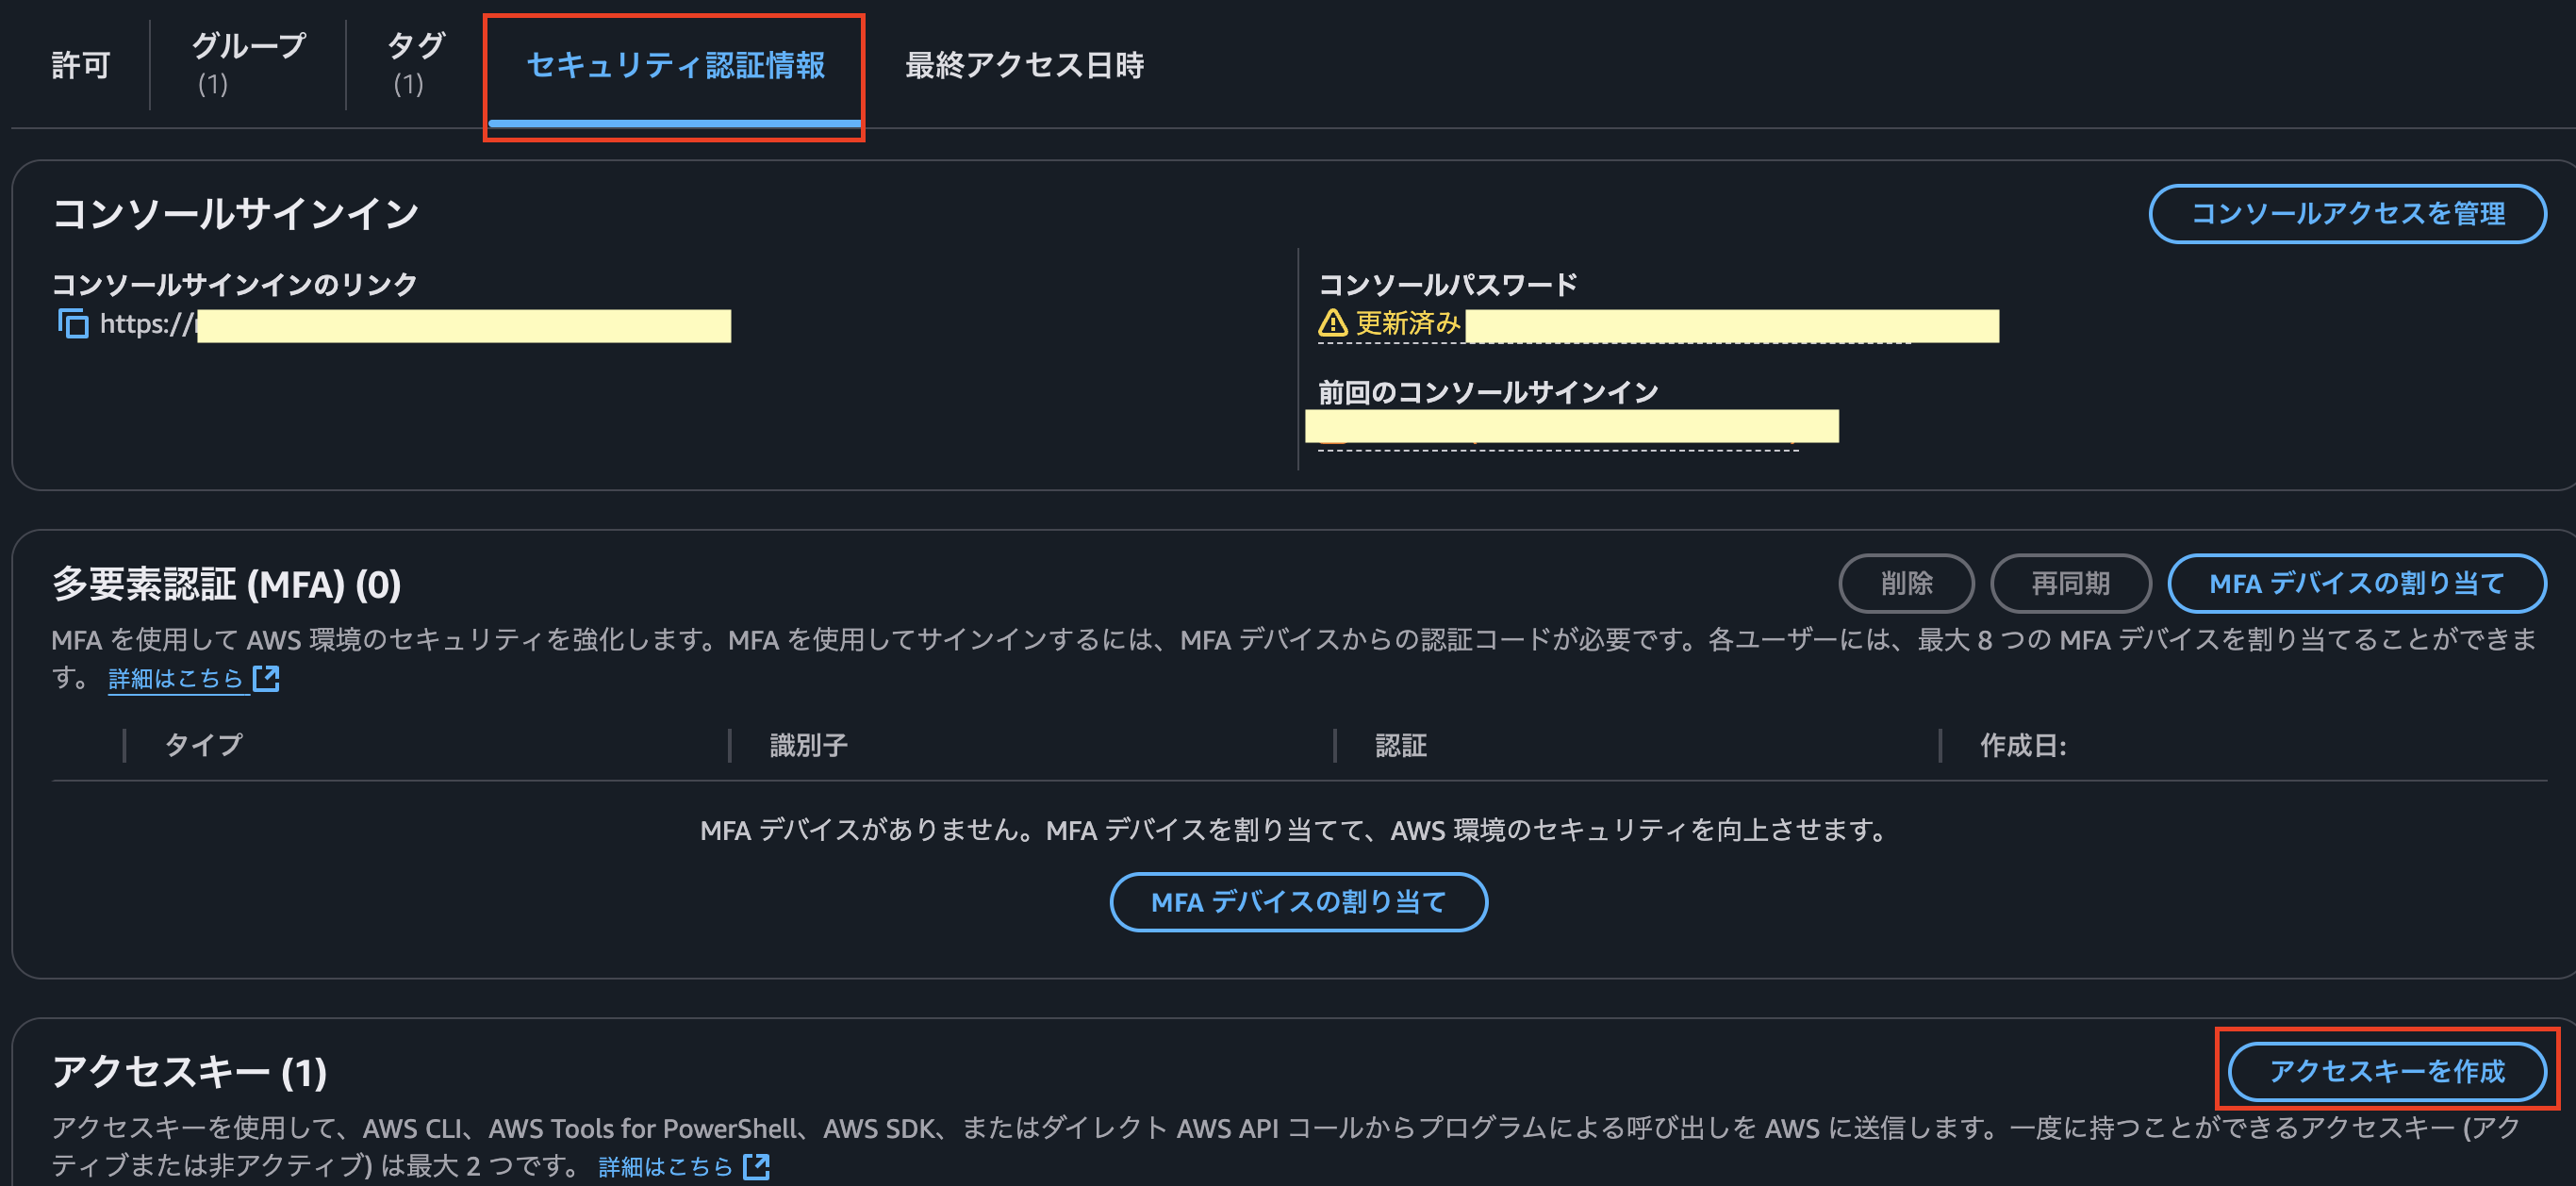This screenshot has height=1186, width=2576.
Task: Click the console sign-in https link
Action: pos(415,325)
